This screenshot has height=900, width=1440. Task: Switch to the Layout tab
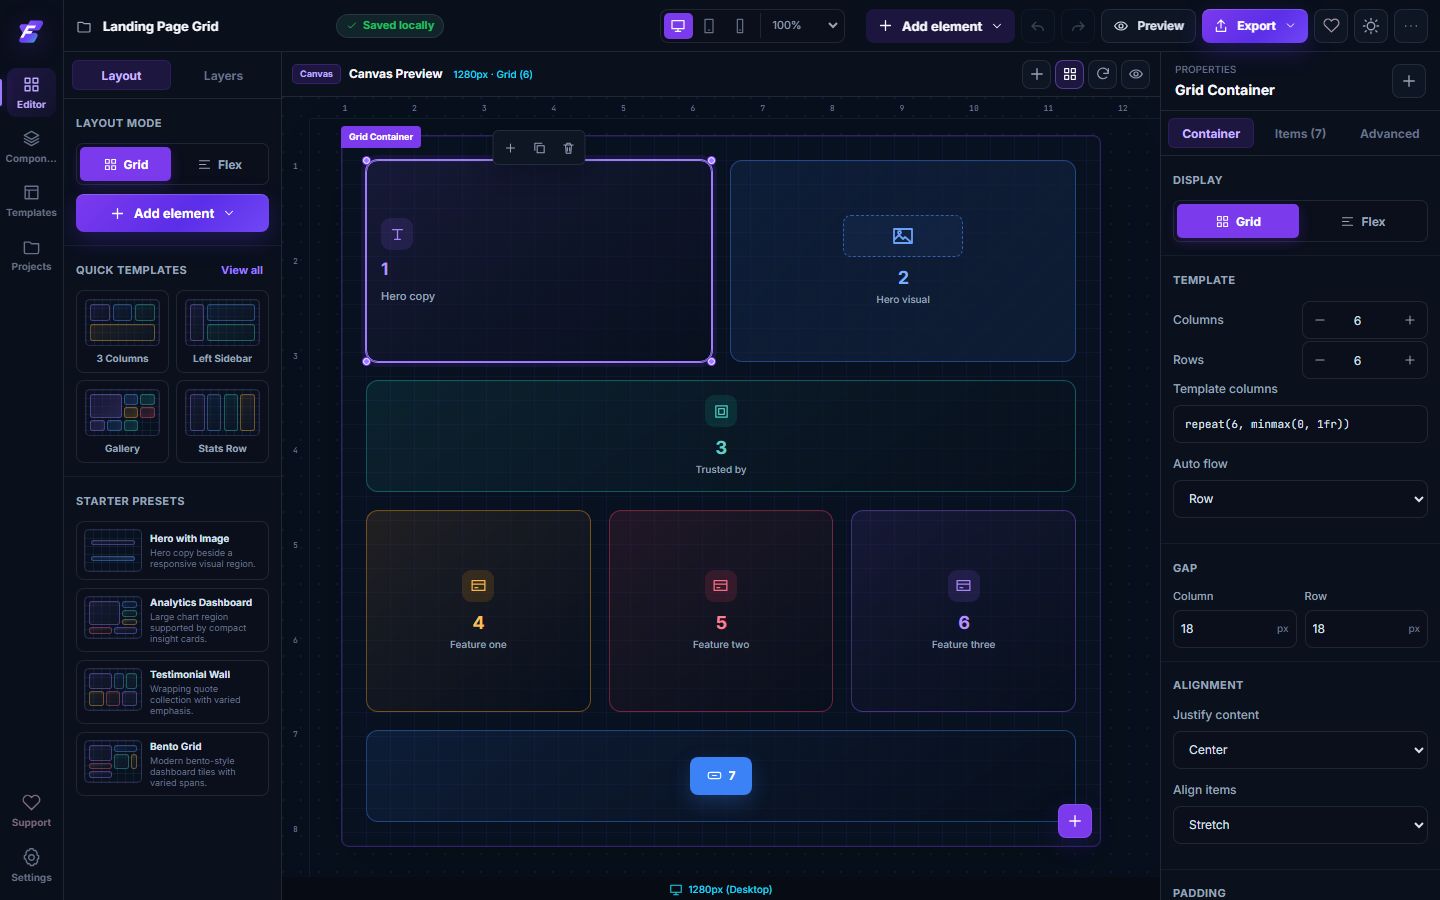(x=121, y=76)
